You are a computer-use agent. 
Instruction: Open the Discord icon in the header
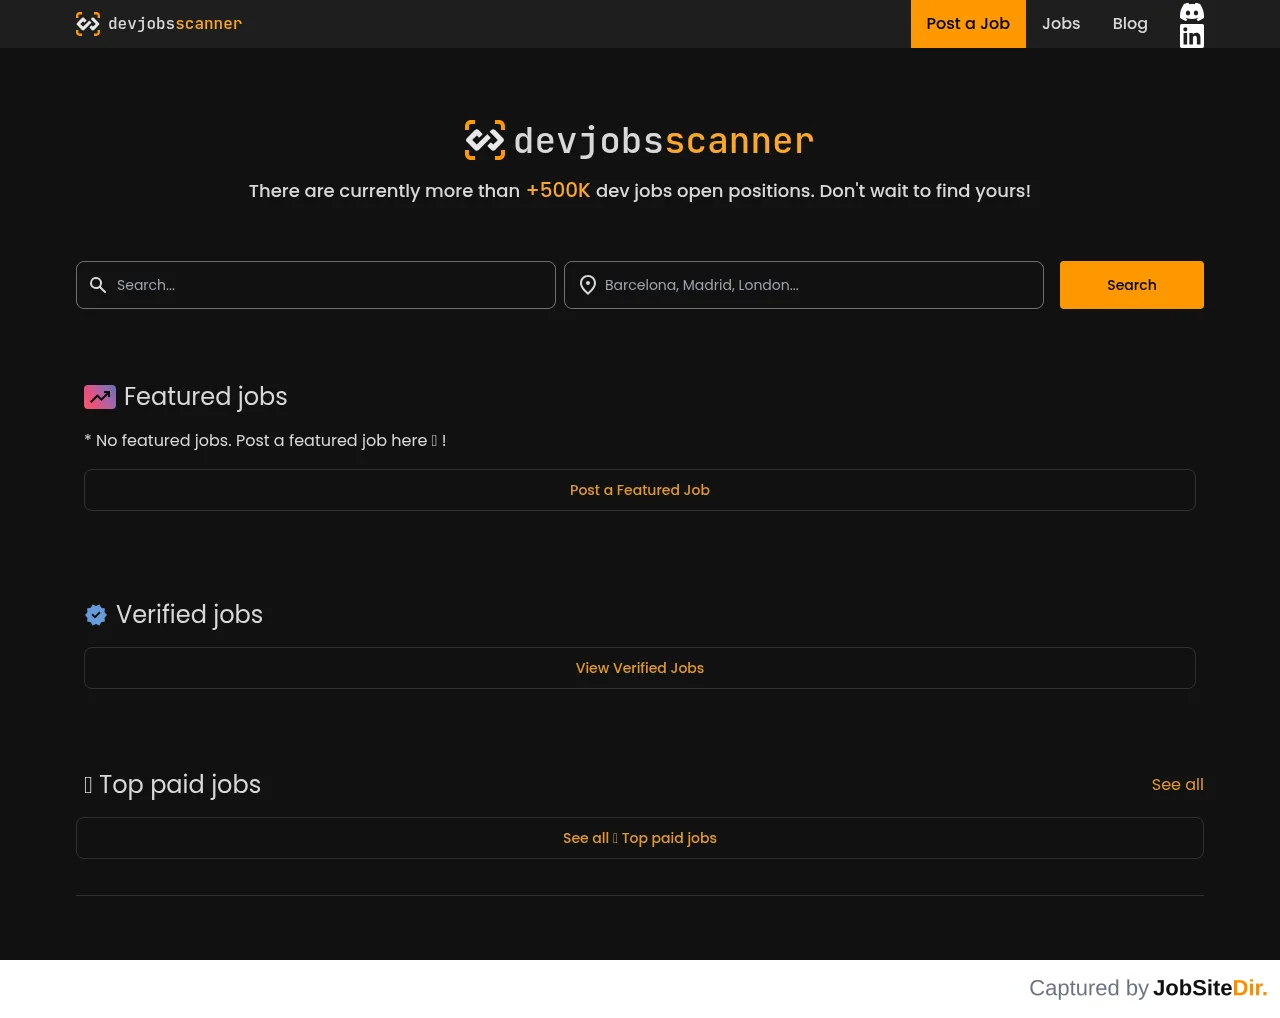point(1191,12)
